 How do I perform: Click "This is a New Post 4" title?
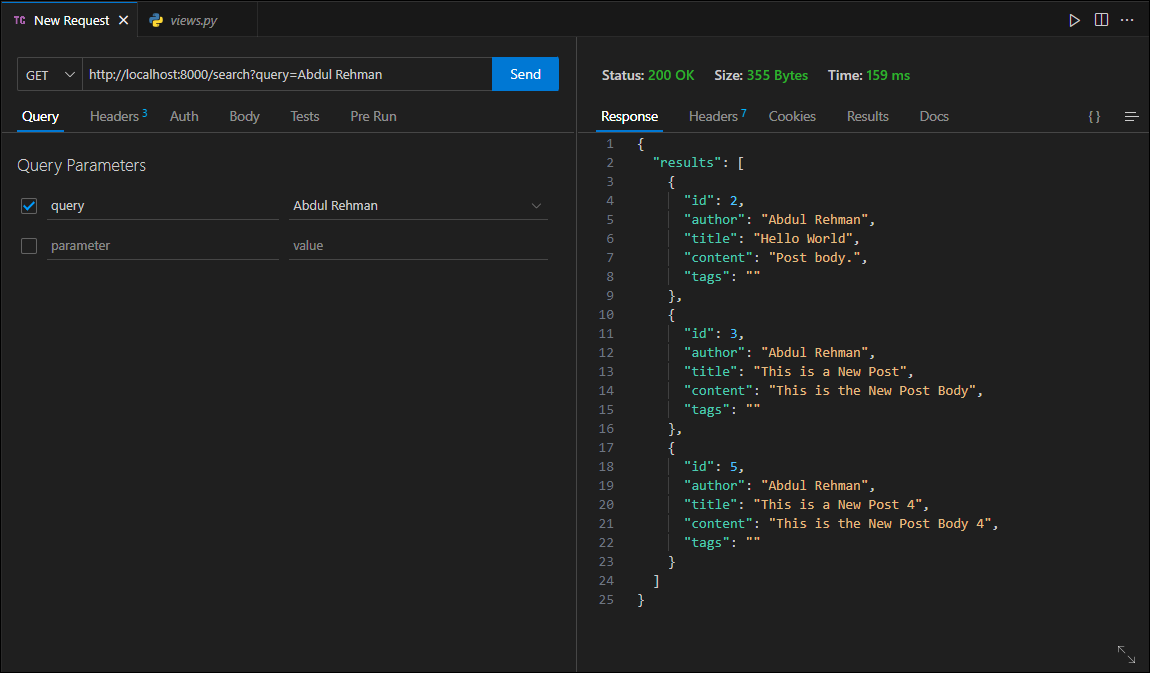click(838, 505)
